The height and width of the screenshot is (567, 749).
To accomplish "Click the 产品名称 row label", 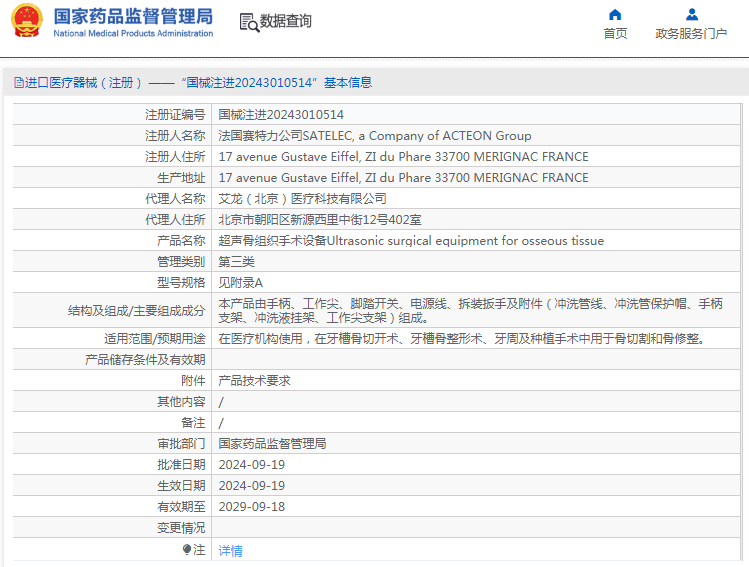I will (181, 241).
